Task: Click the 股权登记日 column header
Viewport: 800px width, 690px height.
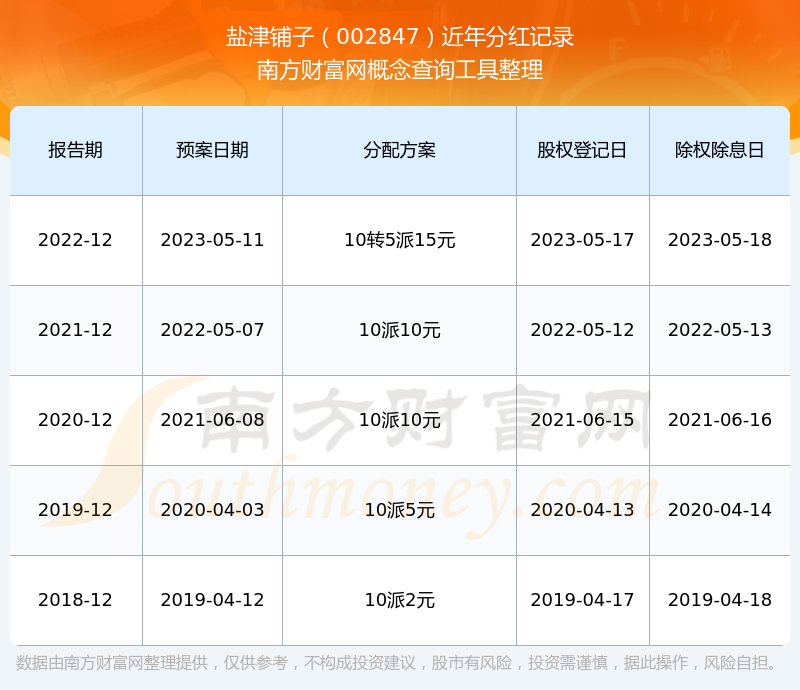Action: point(582,151)
